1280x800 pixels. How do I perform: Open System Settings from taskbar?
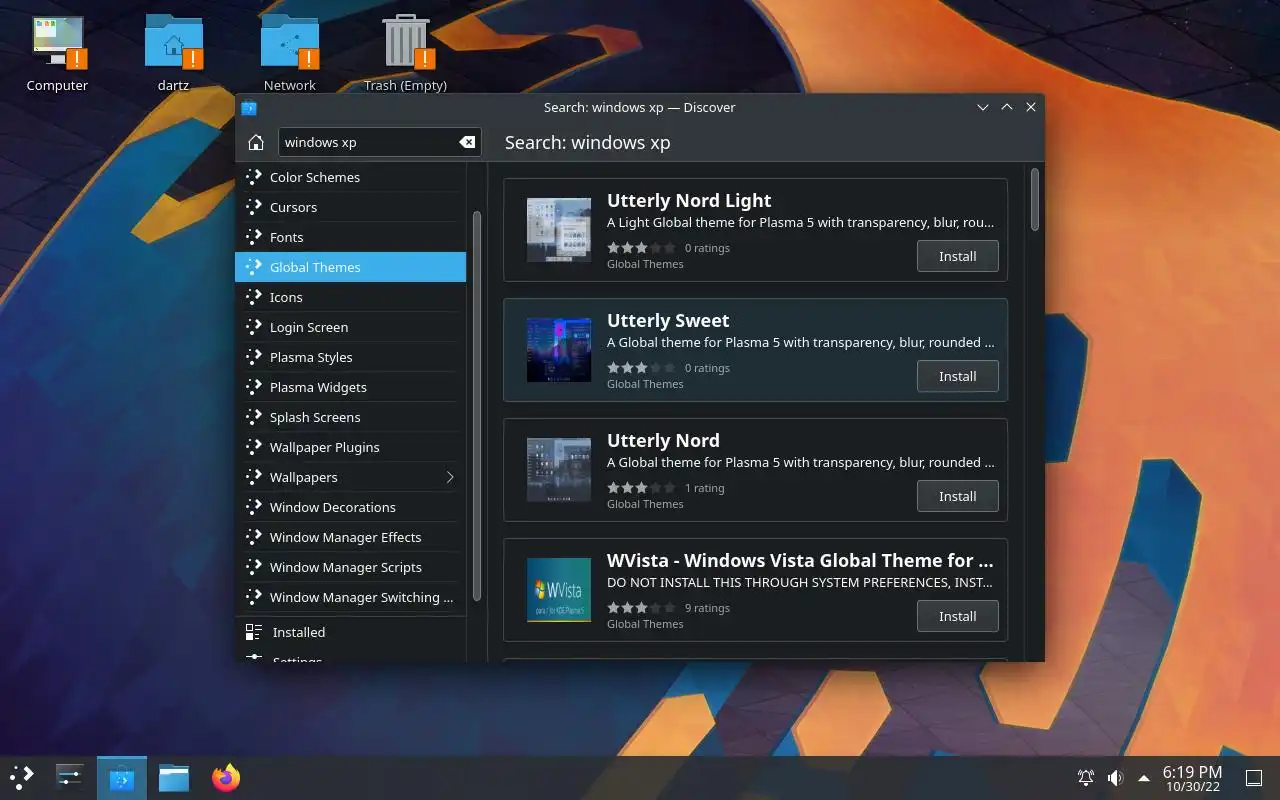(69, 777)
